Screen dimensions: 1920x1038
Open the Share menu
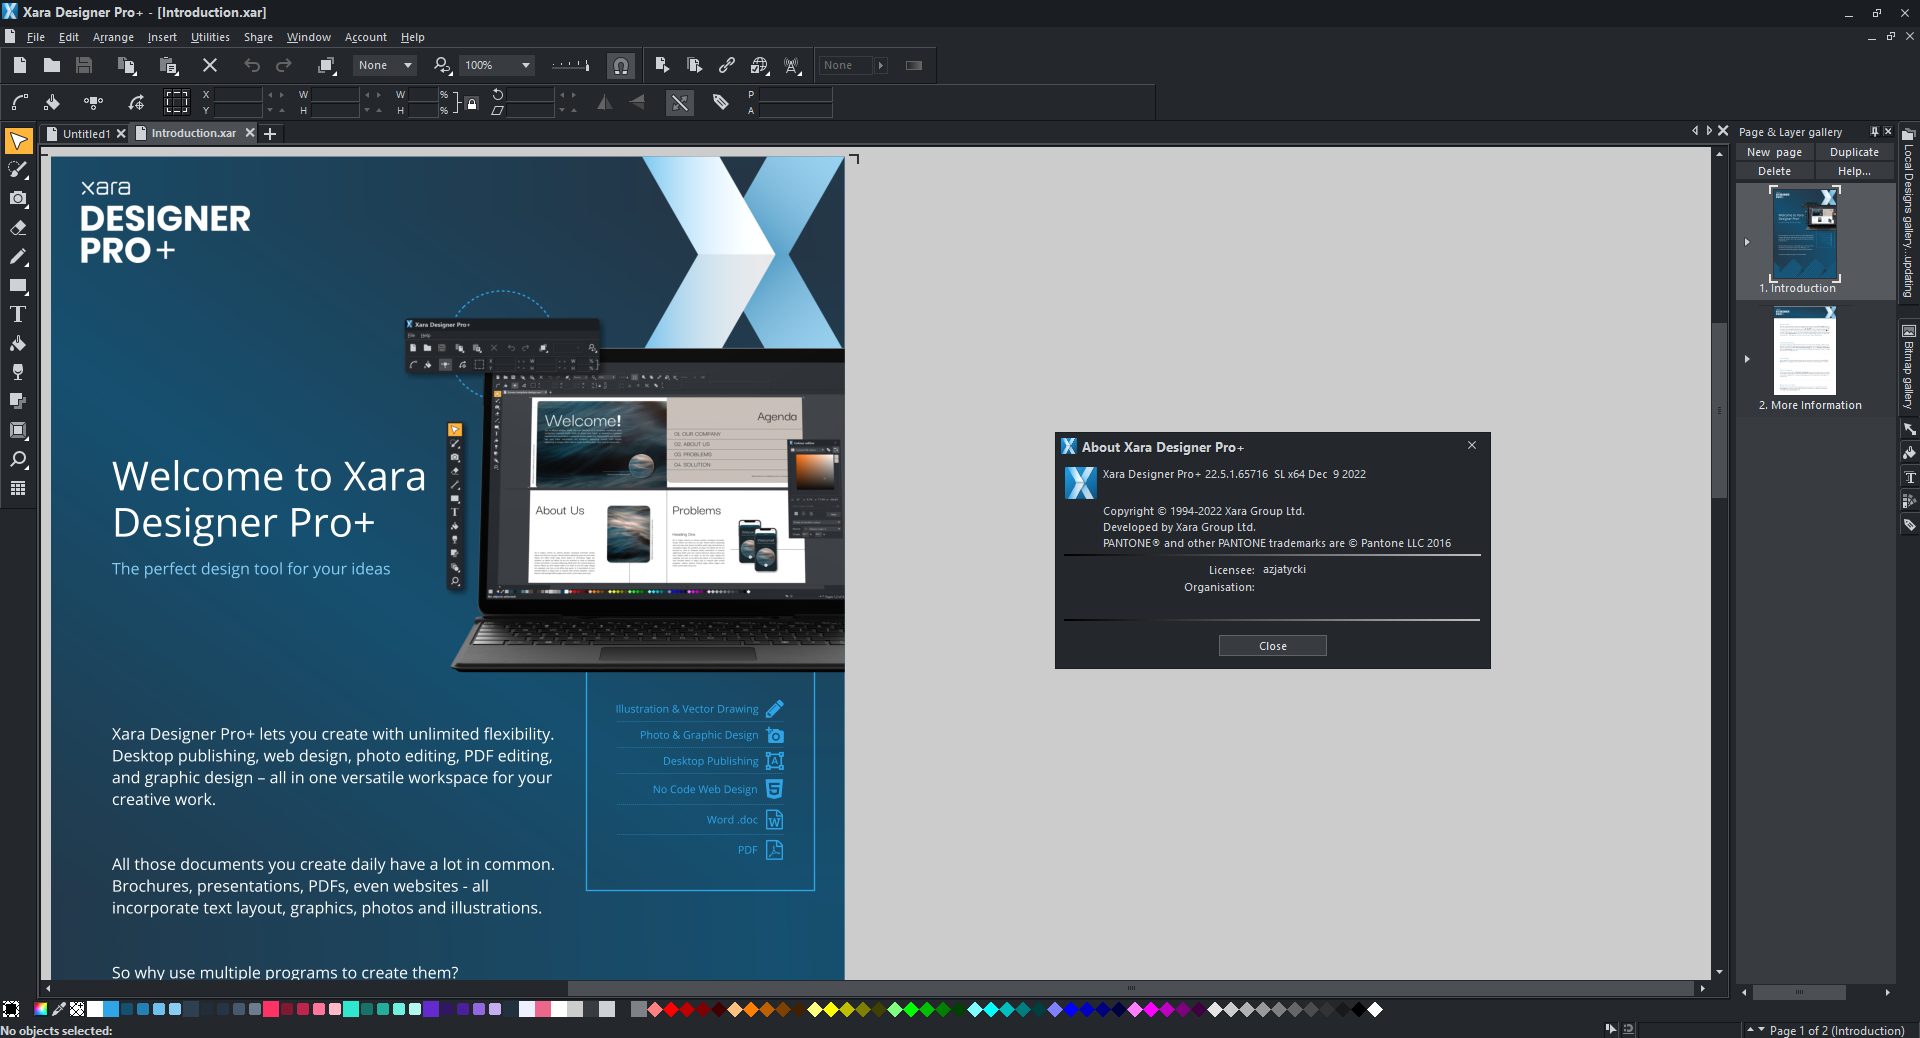coord(258,37)
